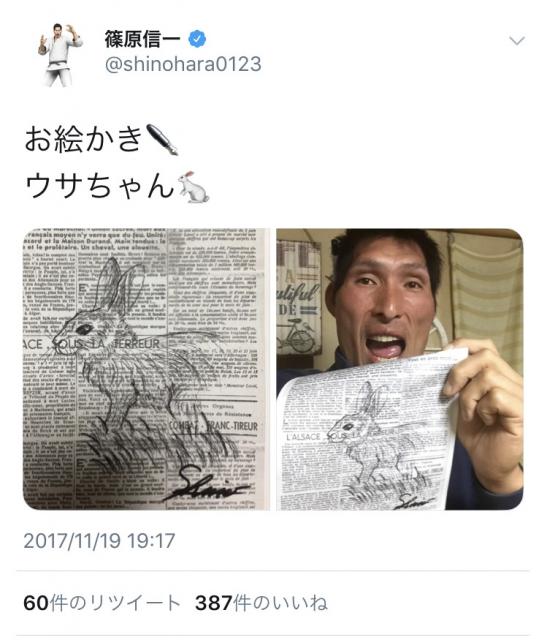
Task: Click the rabbit's ears in the left photo
Action: tap(119, 287)
